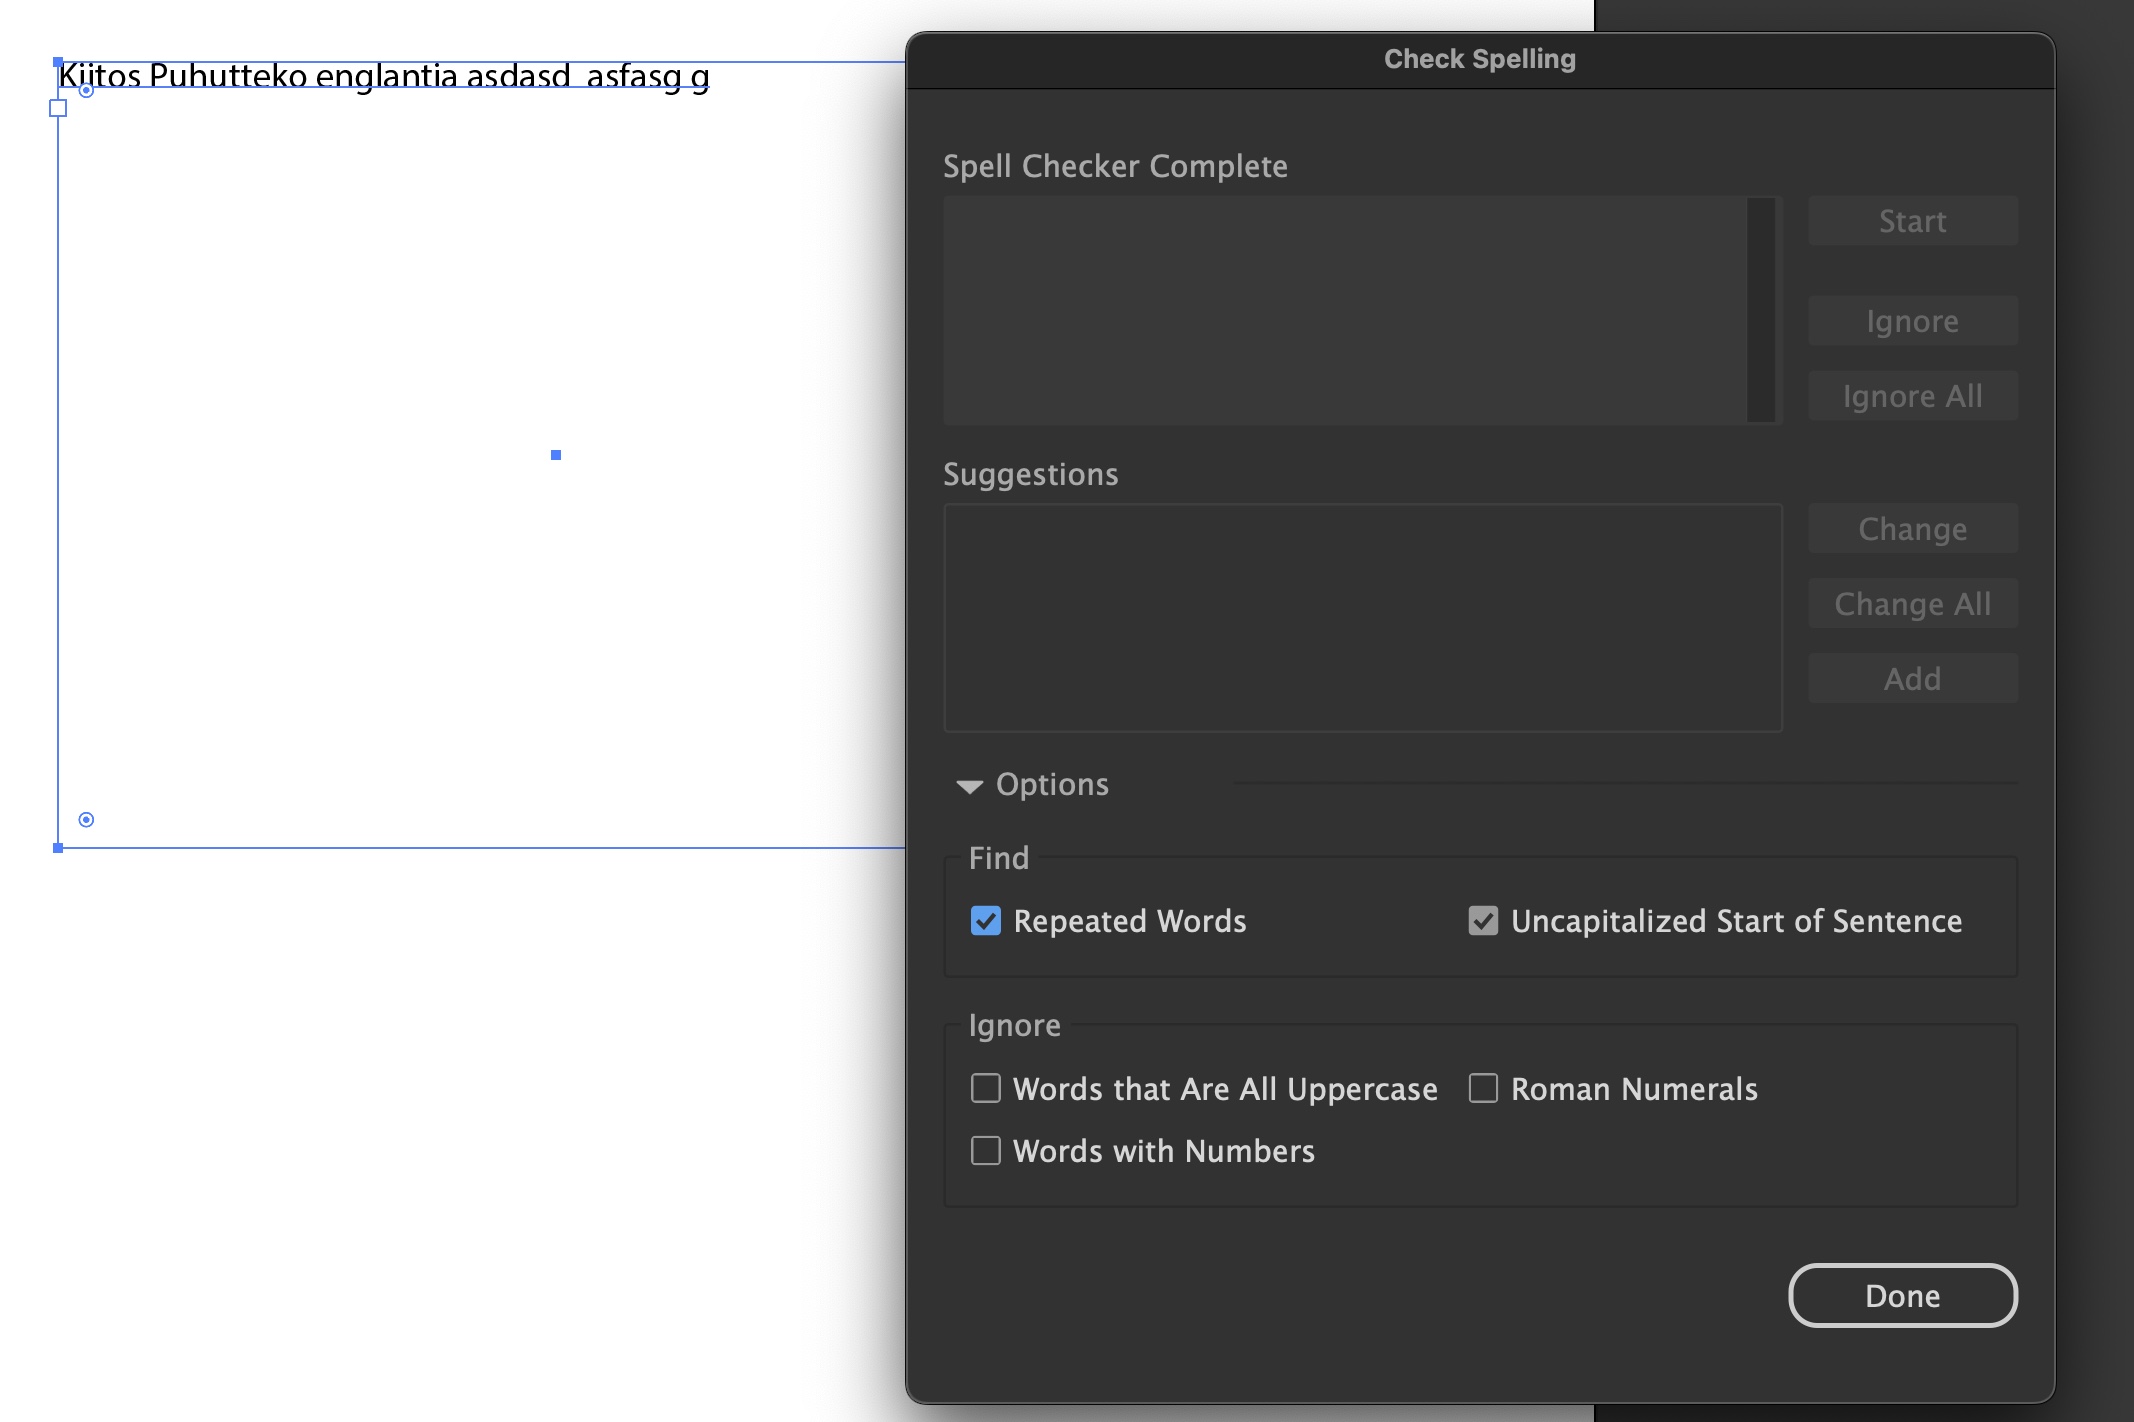Enable Words that Are All Uppercase

tap(985, 1088)
